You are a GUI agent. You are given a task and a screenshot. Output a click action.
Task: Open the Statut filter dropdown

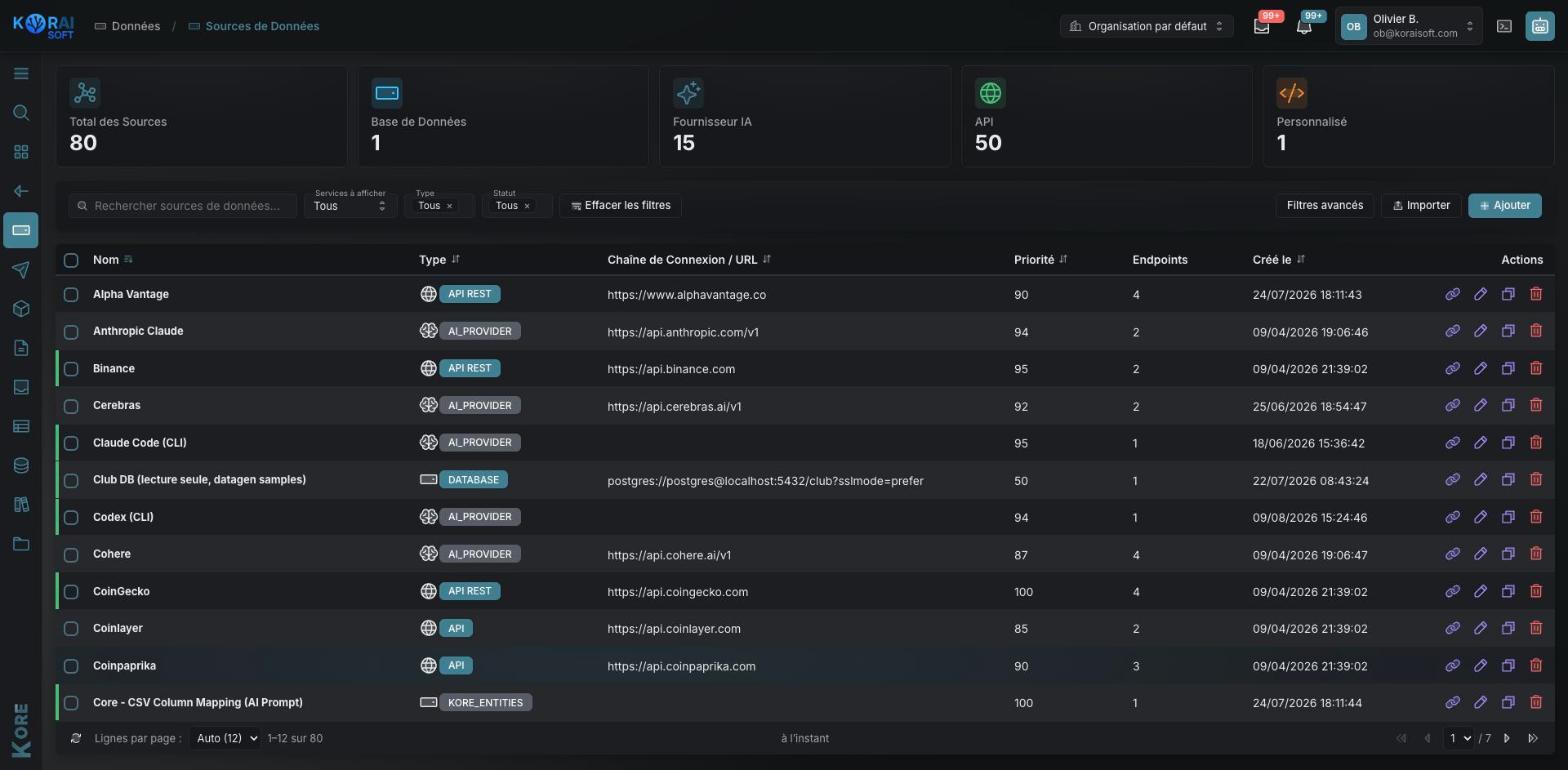(x=516, y=205)
